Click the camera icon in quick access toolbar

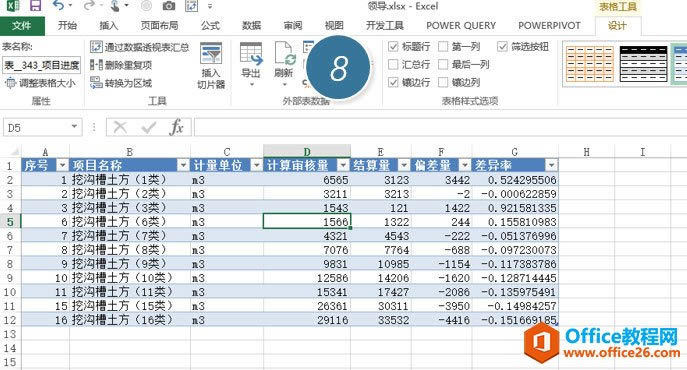click(x=169, y=6)
